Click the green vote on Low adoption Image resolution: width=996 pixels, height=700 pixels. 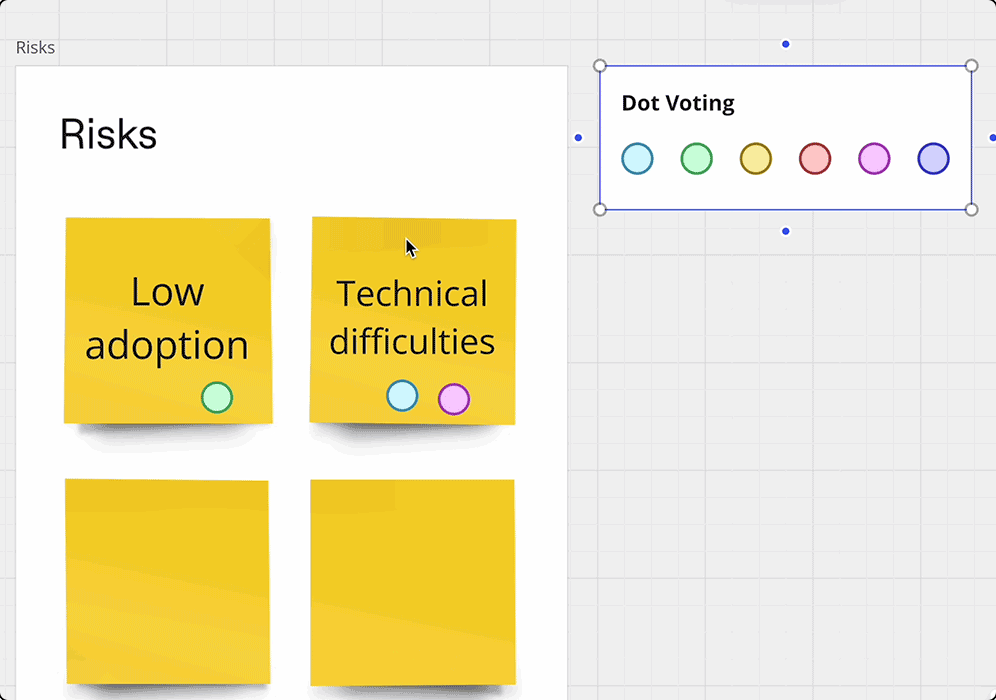coord(217,397)
